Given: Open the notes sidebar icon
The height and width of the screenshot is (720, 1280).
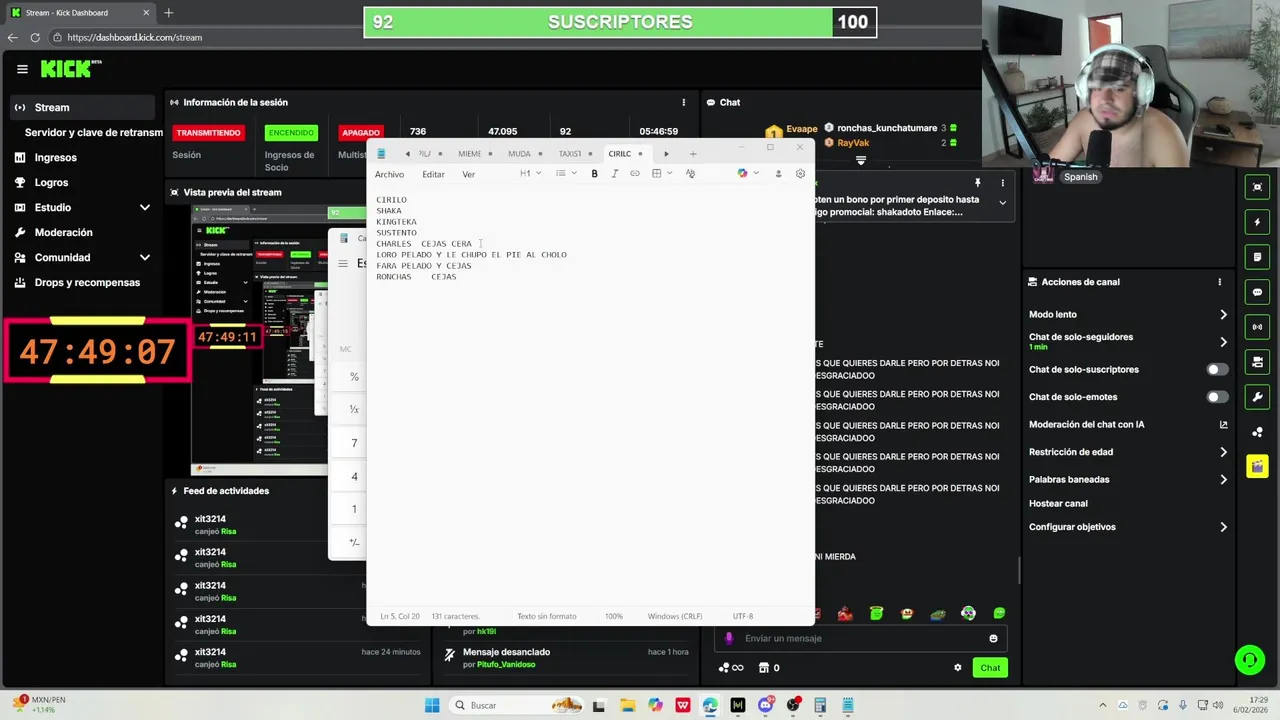Looking at the screenshot, I should [x=1258, y=257].
